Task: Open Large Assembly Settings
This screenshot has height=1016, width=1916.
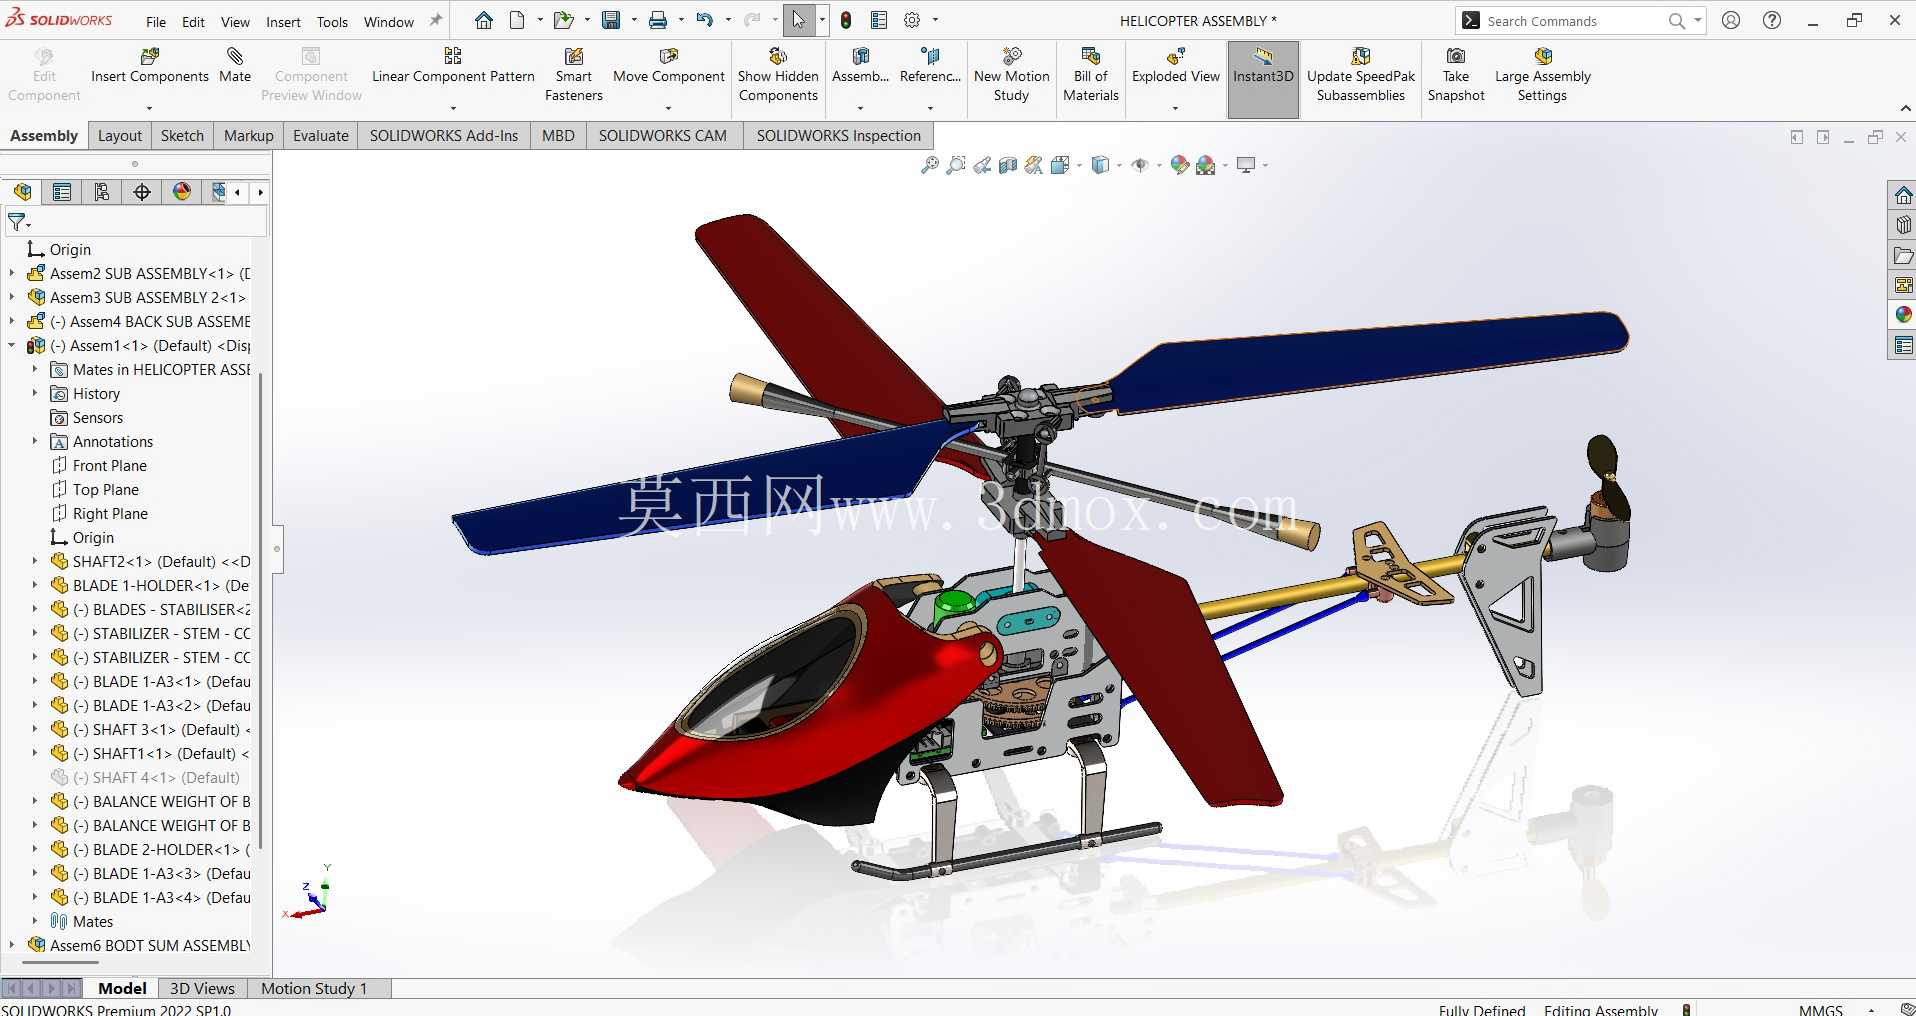Action: (1543, 75)
